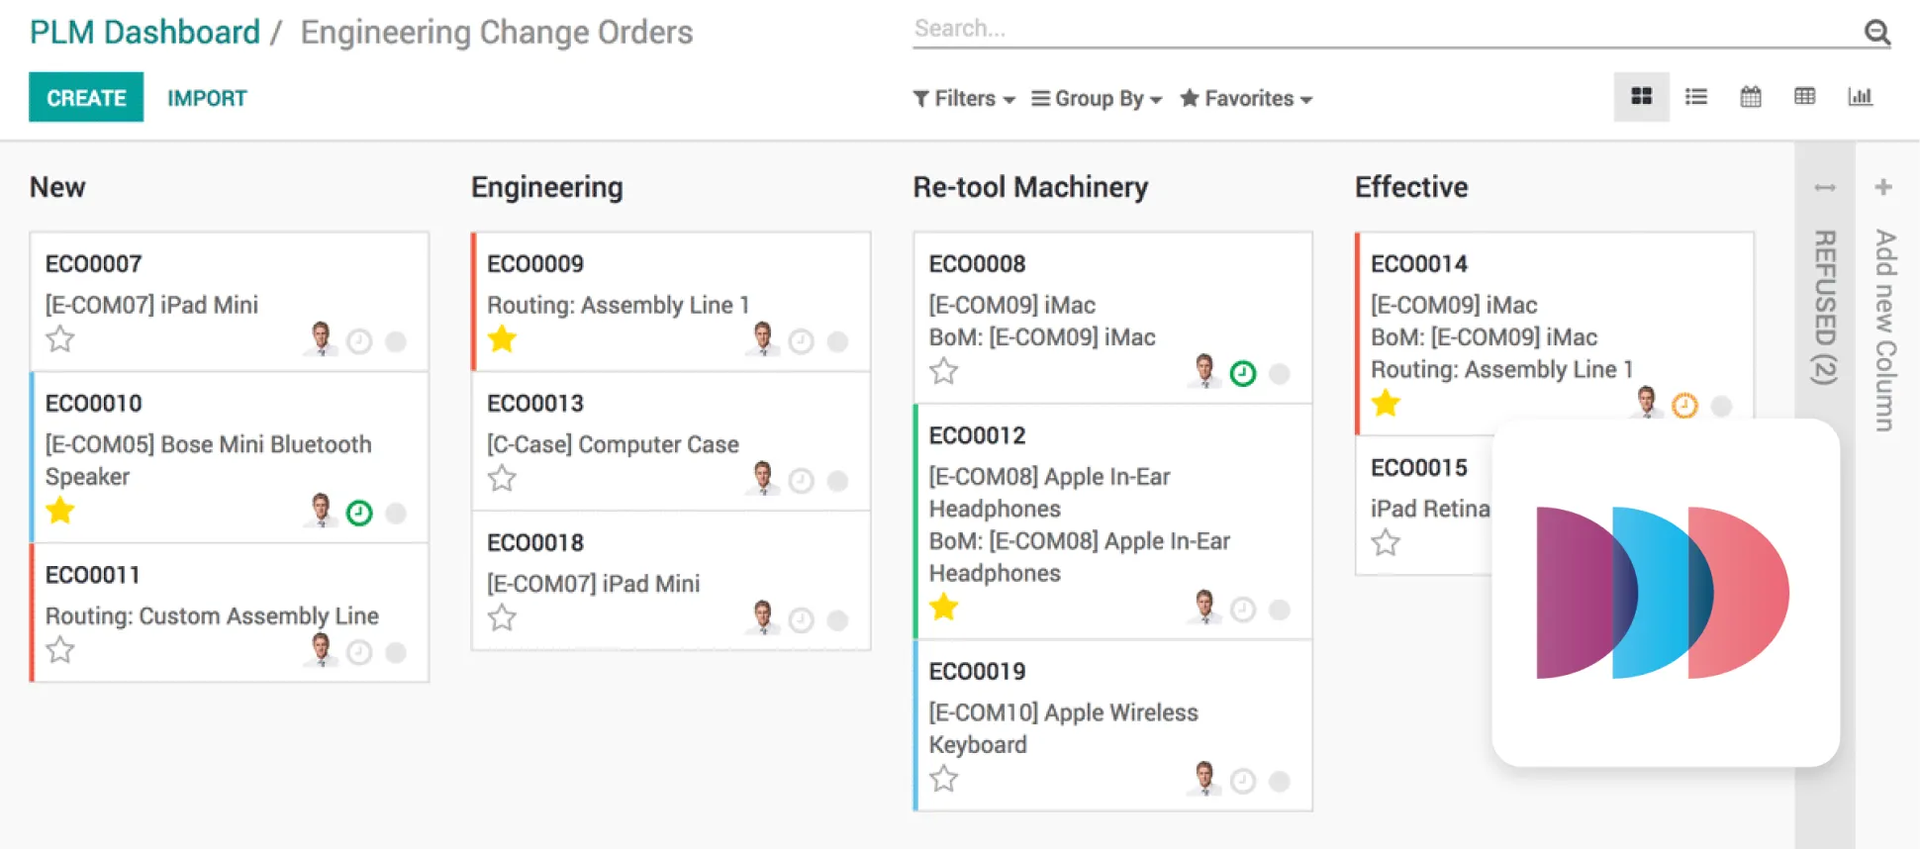Viewport: 1920px width, 849px height.
Task: Unstar the ECO0012 card
Action: click(x=944, y=607)
